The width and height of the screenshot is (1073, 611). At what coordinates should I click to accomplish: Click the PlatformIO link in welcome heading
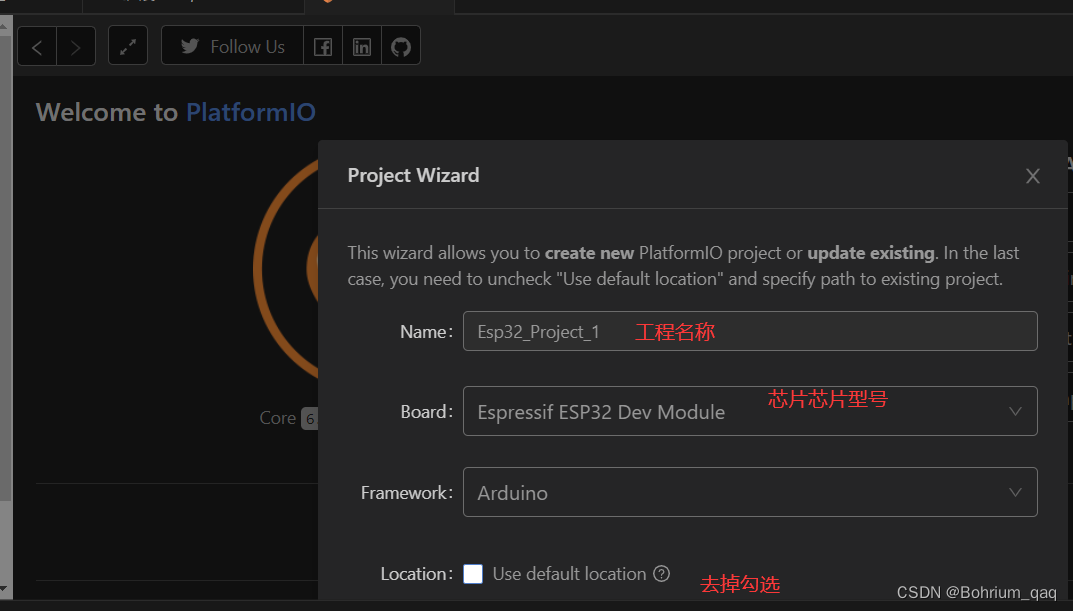coord(250,112)
